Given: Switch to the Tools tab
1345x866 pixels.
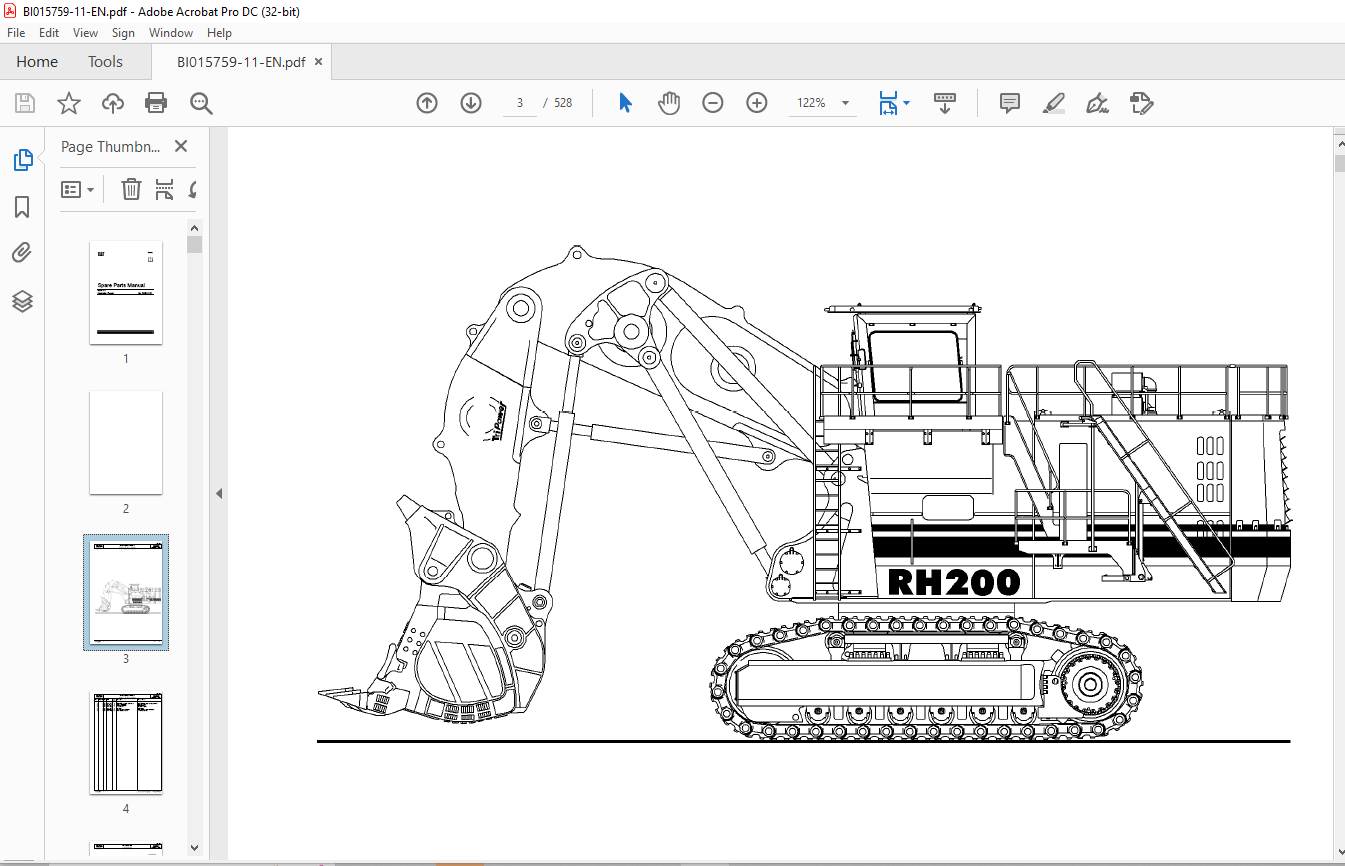Looking at the screenshot, I should point(105,62).
